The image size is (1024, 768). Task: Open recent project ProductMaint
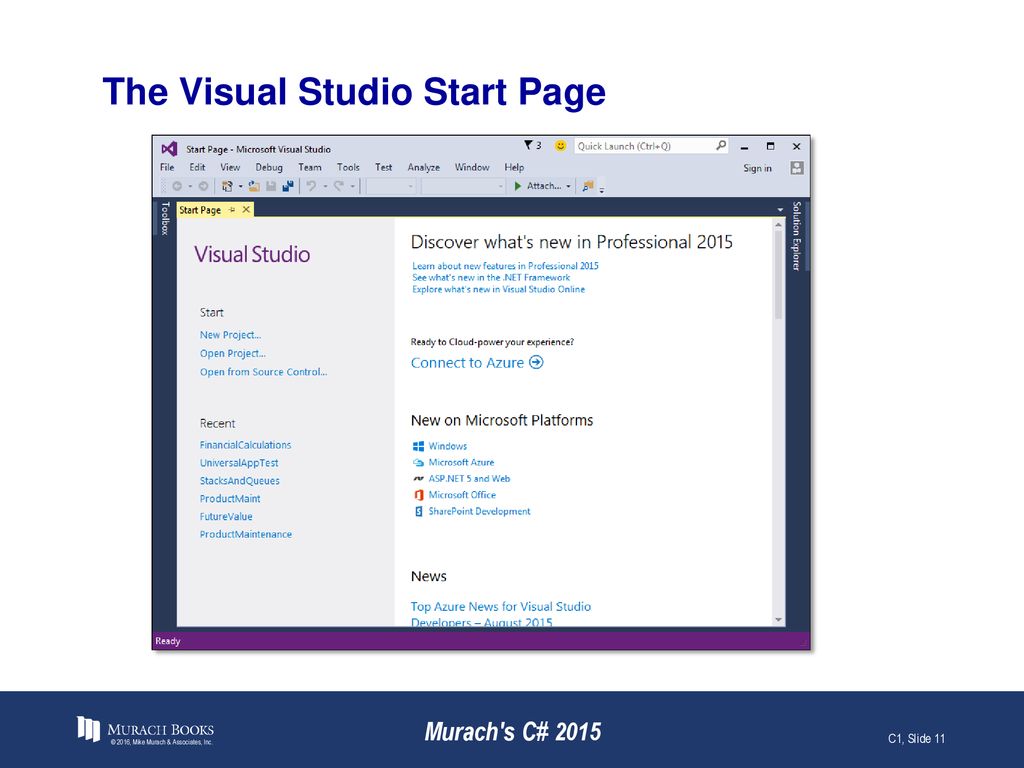click(230, 498)
